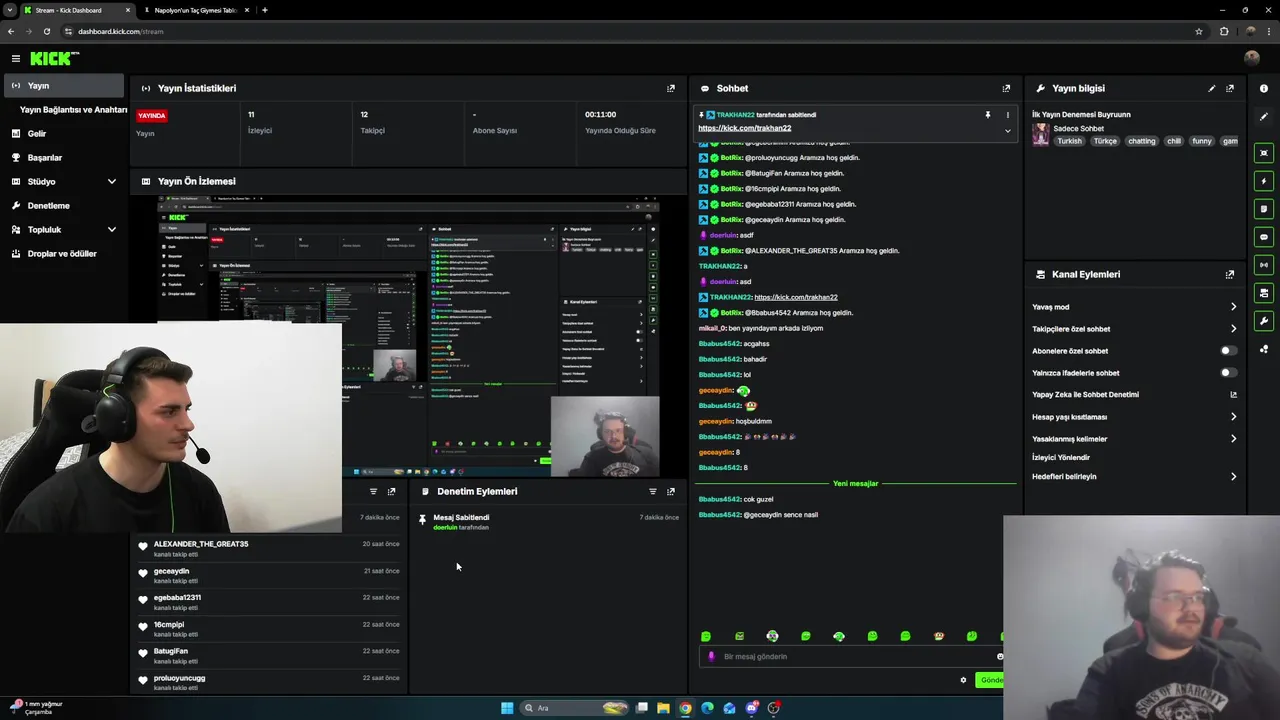Pop out the Sohbet chat panel

1006,88
